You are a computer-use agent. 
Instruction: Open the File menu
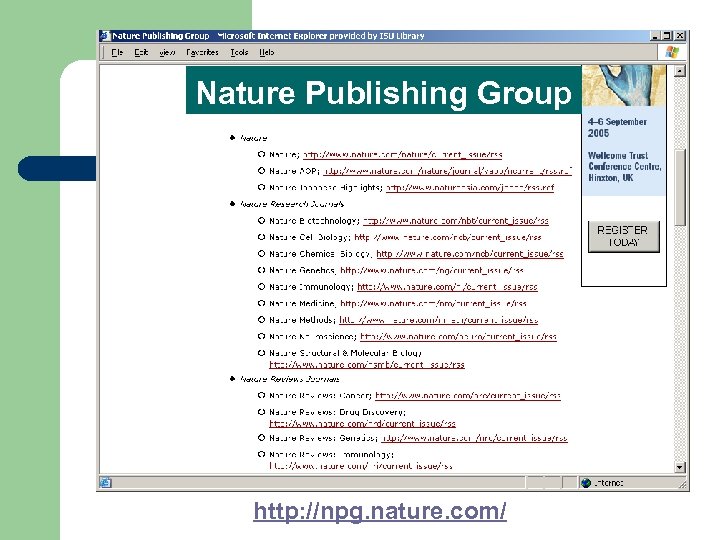point(117,52)
